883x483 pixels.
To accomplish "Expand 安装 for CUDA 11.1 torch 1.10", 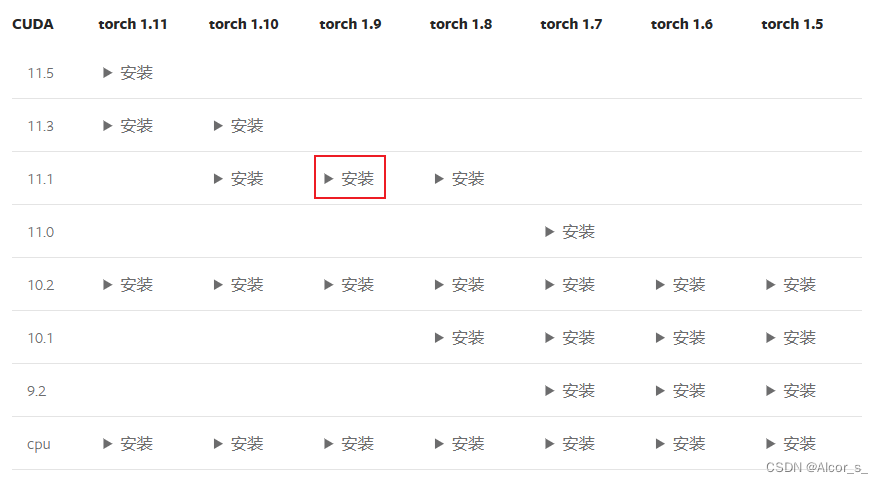I will click(x=238, y=179).
